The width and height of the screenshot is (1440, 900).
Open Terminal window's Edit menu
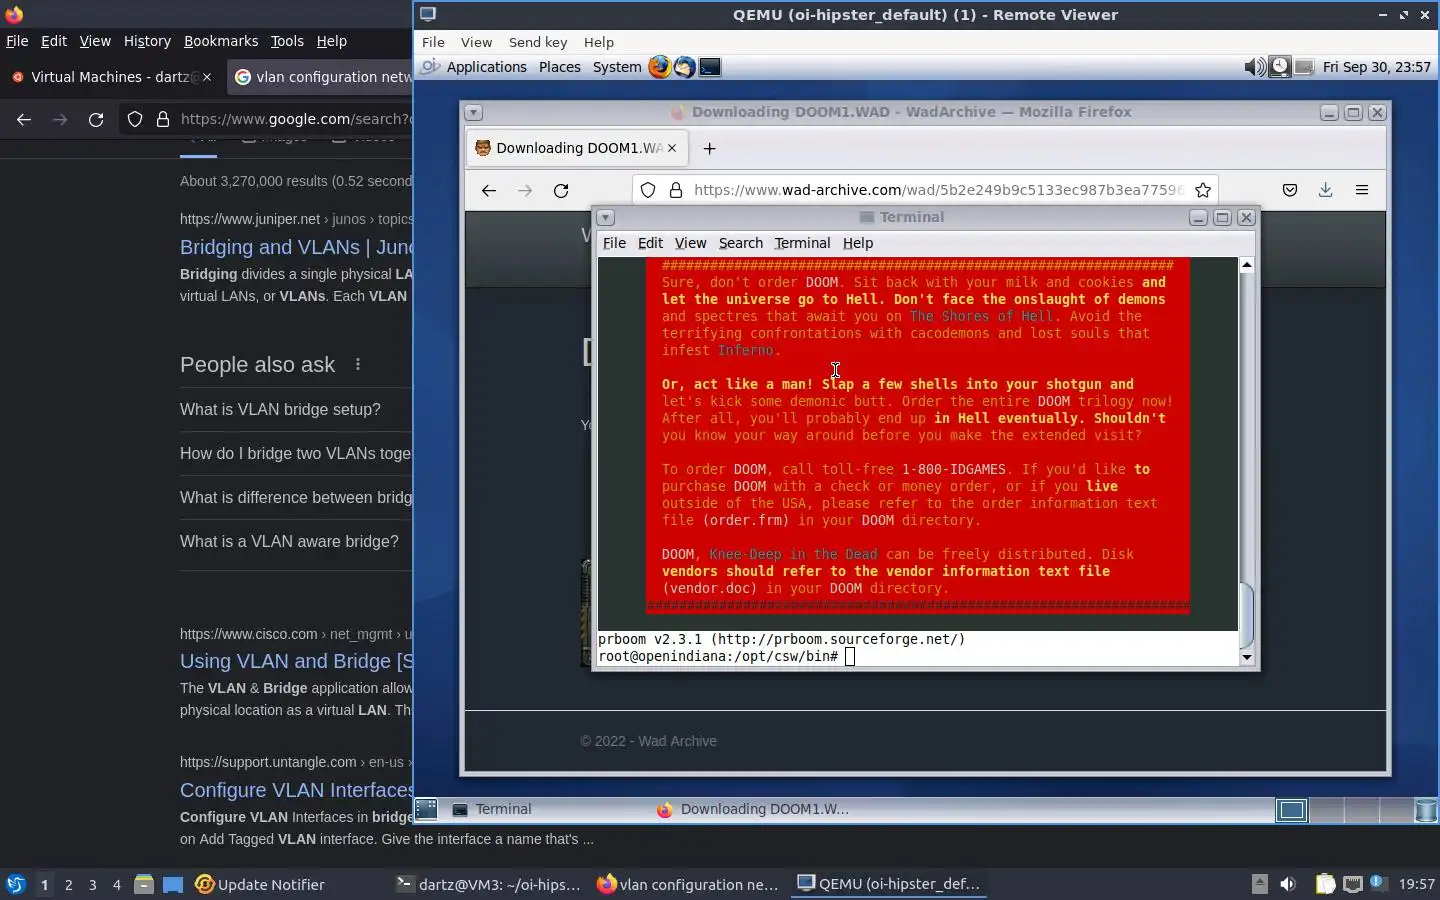(x=650, y=243)
